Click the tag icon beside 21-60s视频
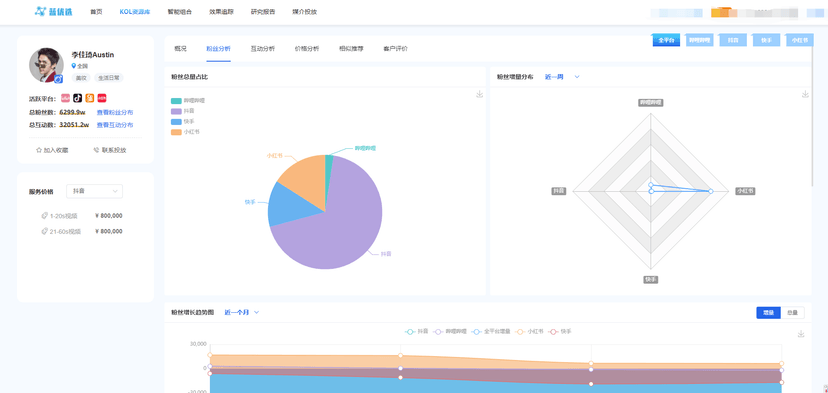Image resolution: width=828 pixels, height=393 pixels. click(x=45, y=231)
